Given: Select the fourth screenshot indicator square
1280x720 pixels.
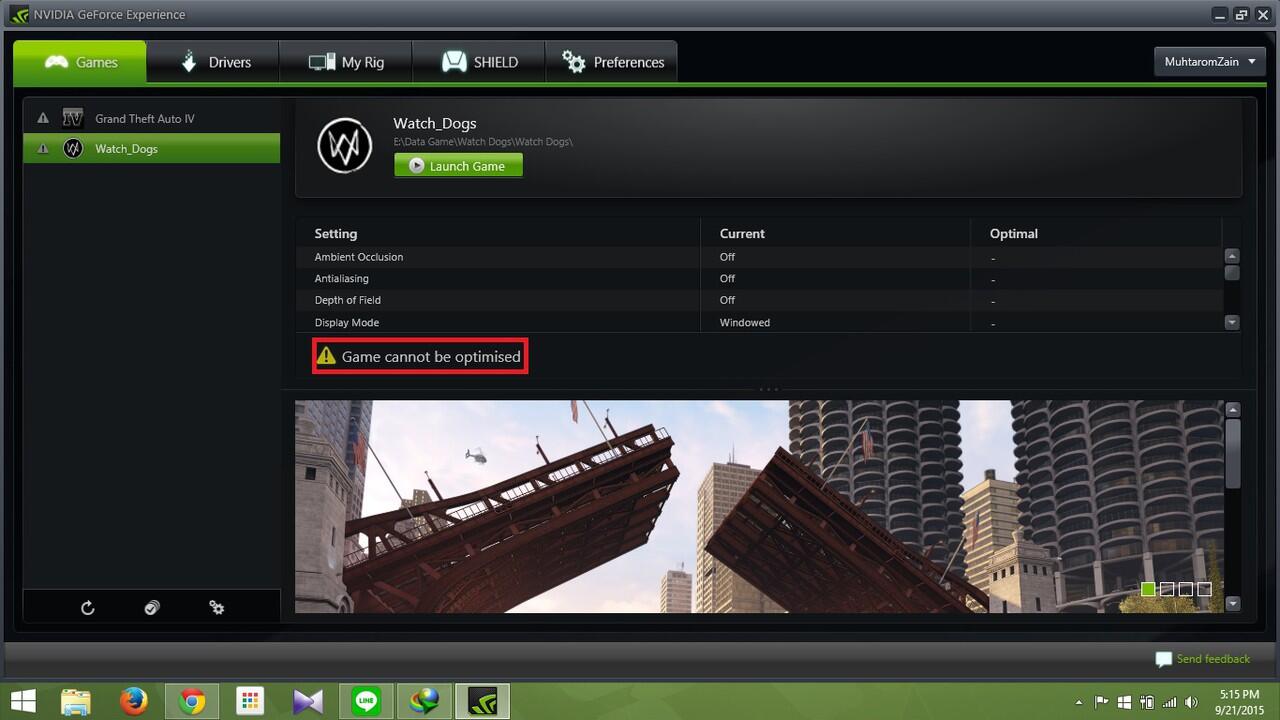Looking at the screenshot, I should (1204, 589).
